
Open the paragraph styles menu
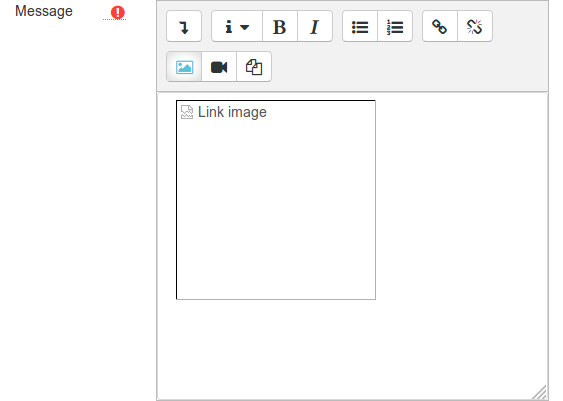click(237, 27)
